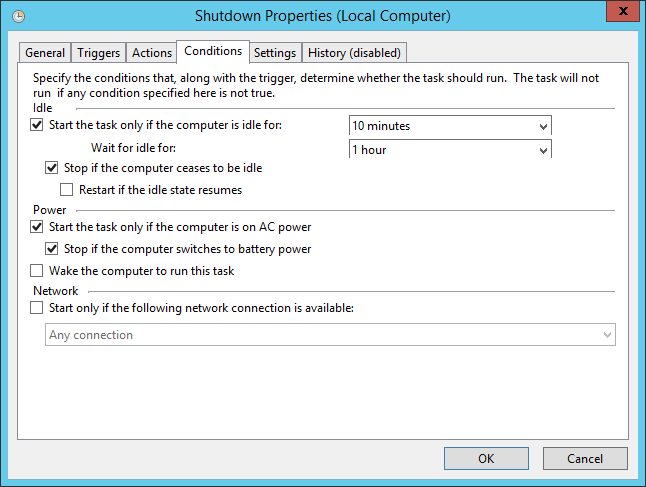Click the Conditions tab
The image size is (646, 487).
(x=214, y=51)
